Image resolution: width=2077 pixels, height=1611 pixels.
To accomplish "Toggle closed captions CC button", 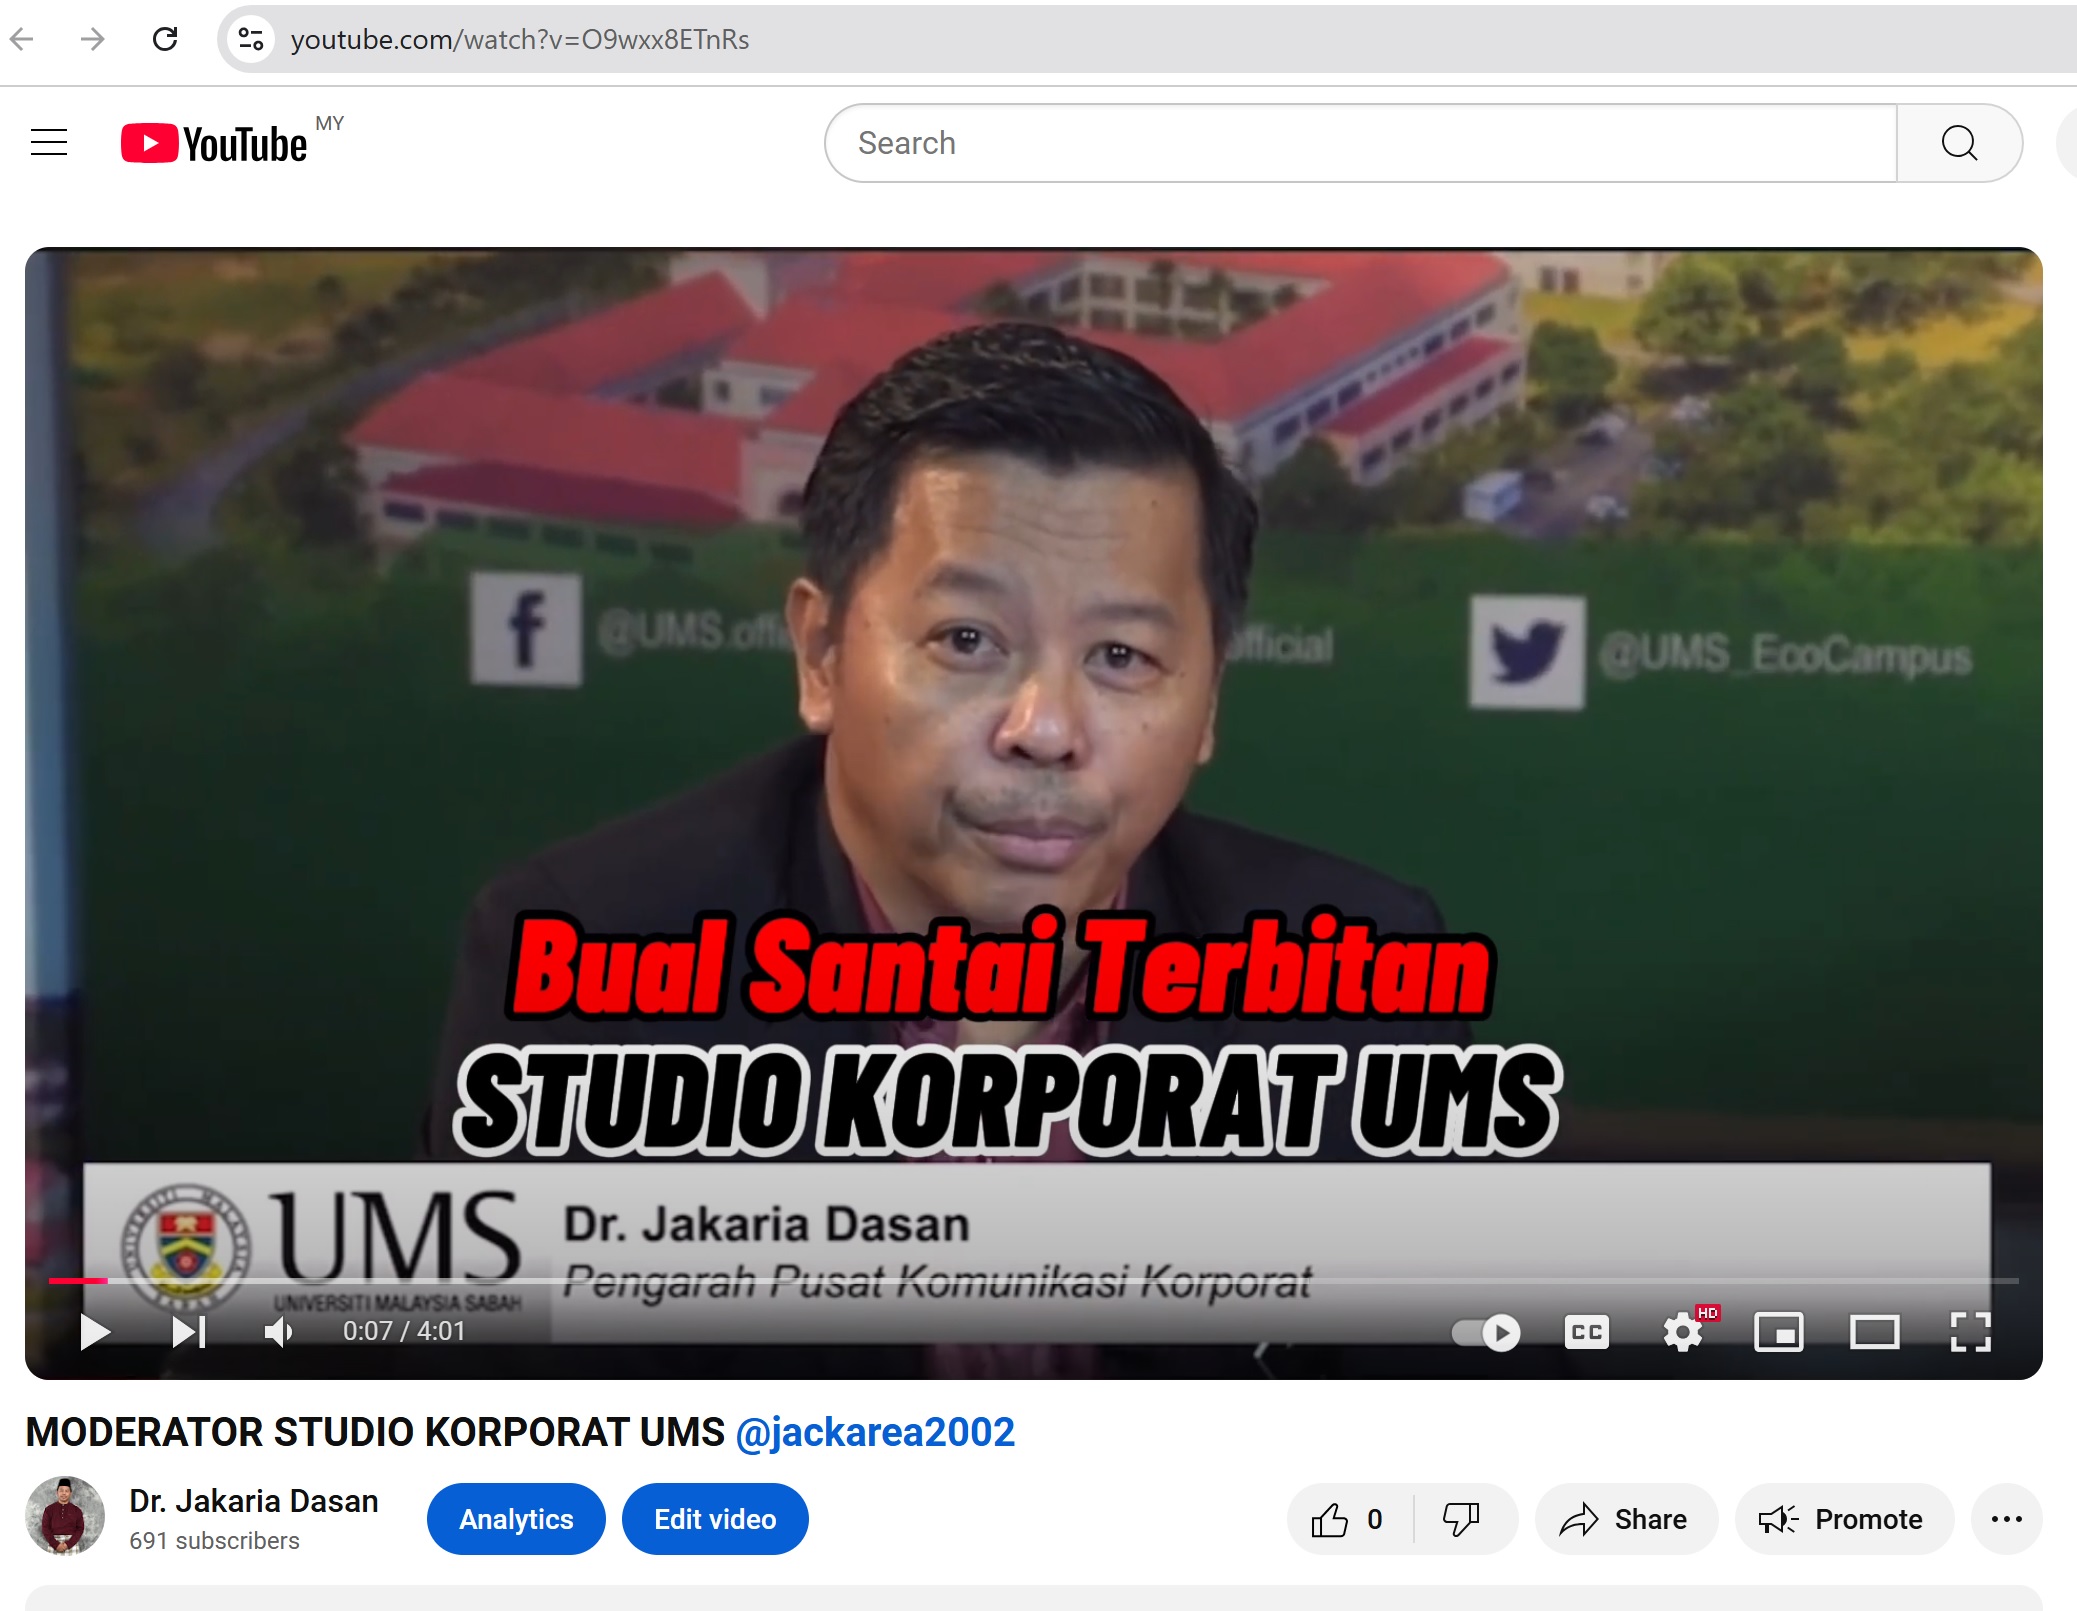I will click(1587, 1332).
